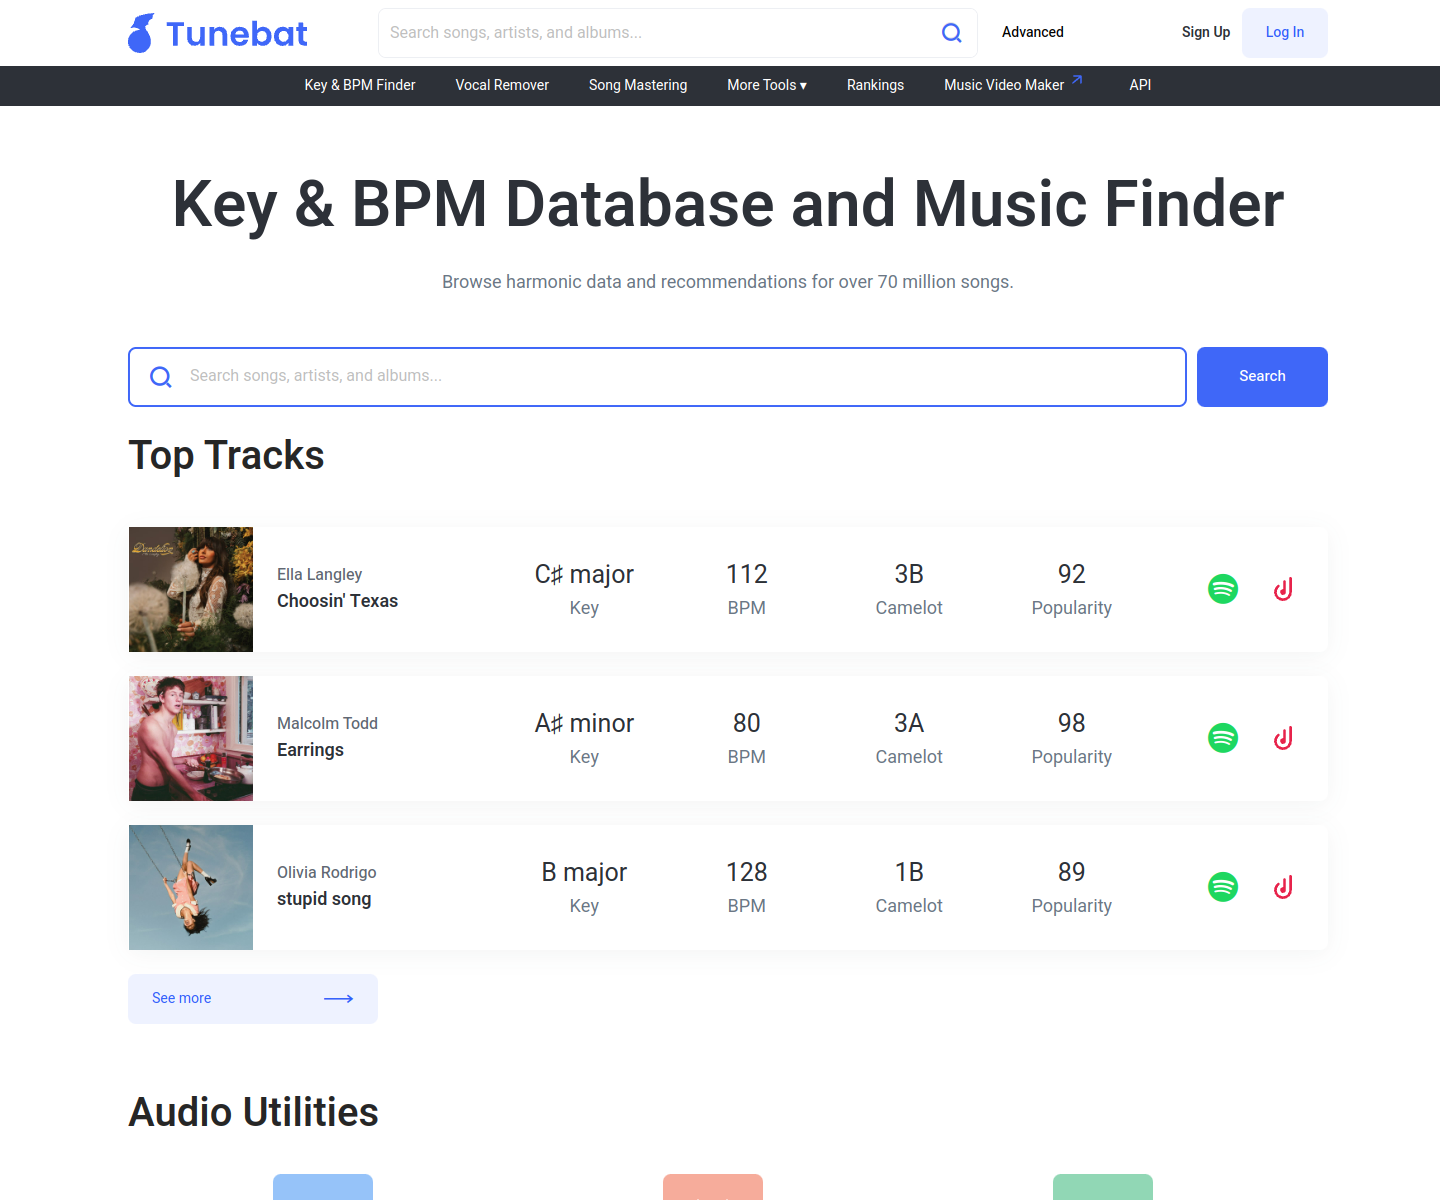Click artist name Ella Langley

pyautogui.click(x=319, y=574)
